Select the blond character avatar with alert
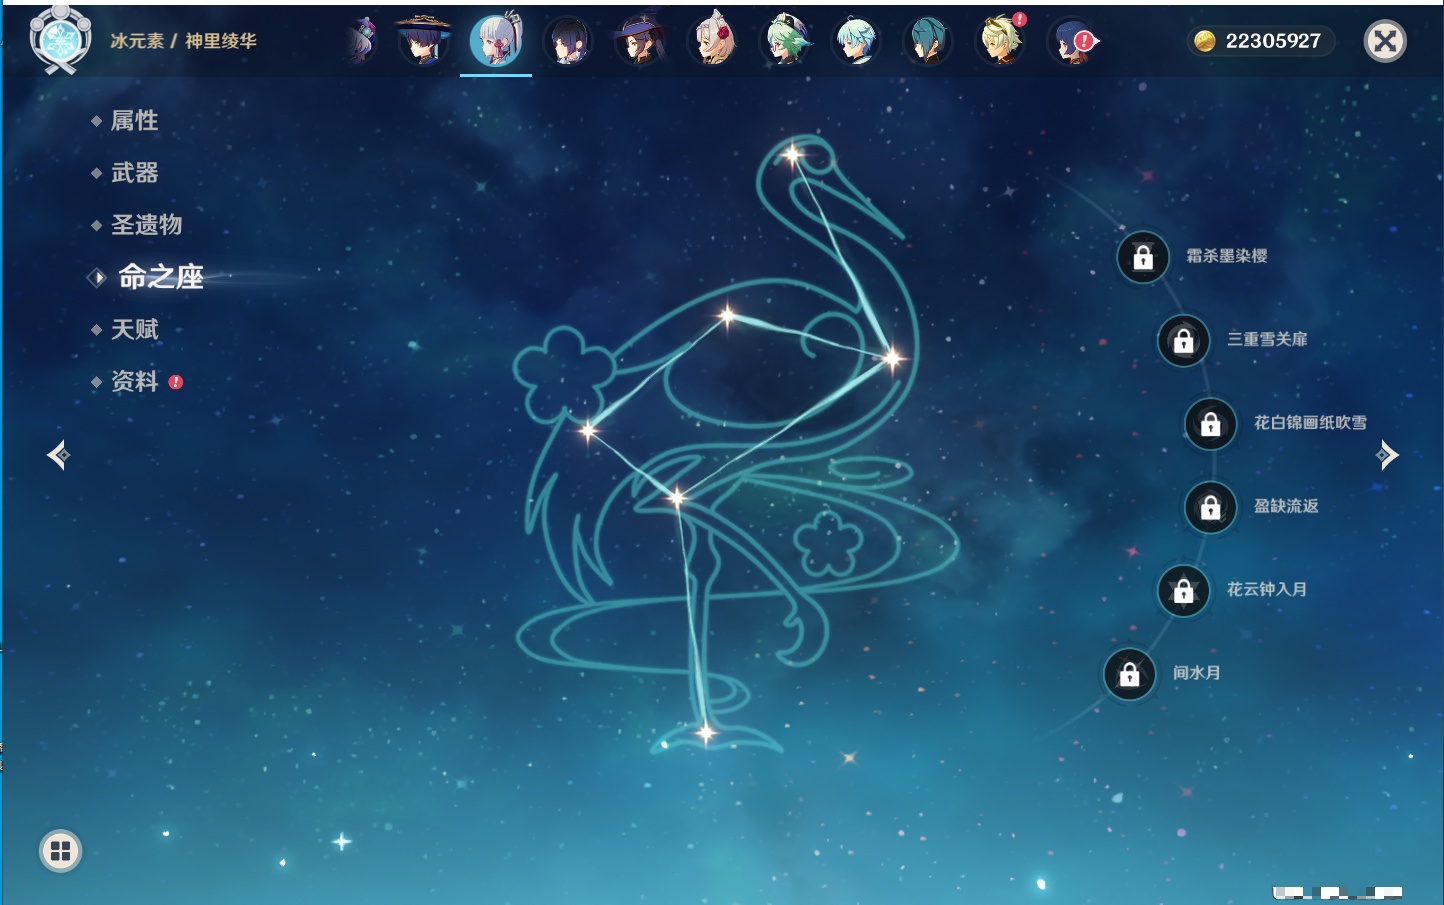The width and height of the screenshot is (1444, 905). 1000,41
